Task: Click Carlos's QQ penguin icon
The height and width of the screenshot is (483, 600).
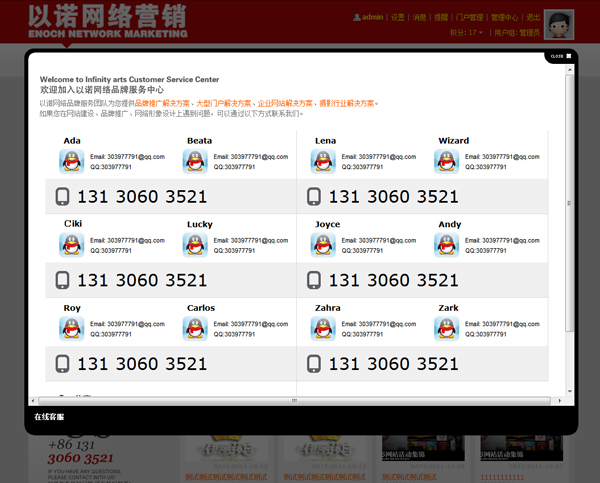Action: [195, 328]
